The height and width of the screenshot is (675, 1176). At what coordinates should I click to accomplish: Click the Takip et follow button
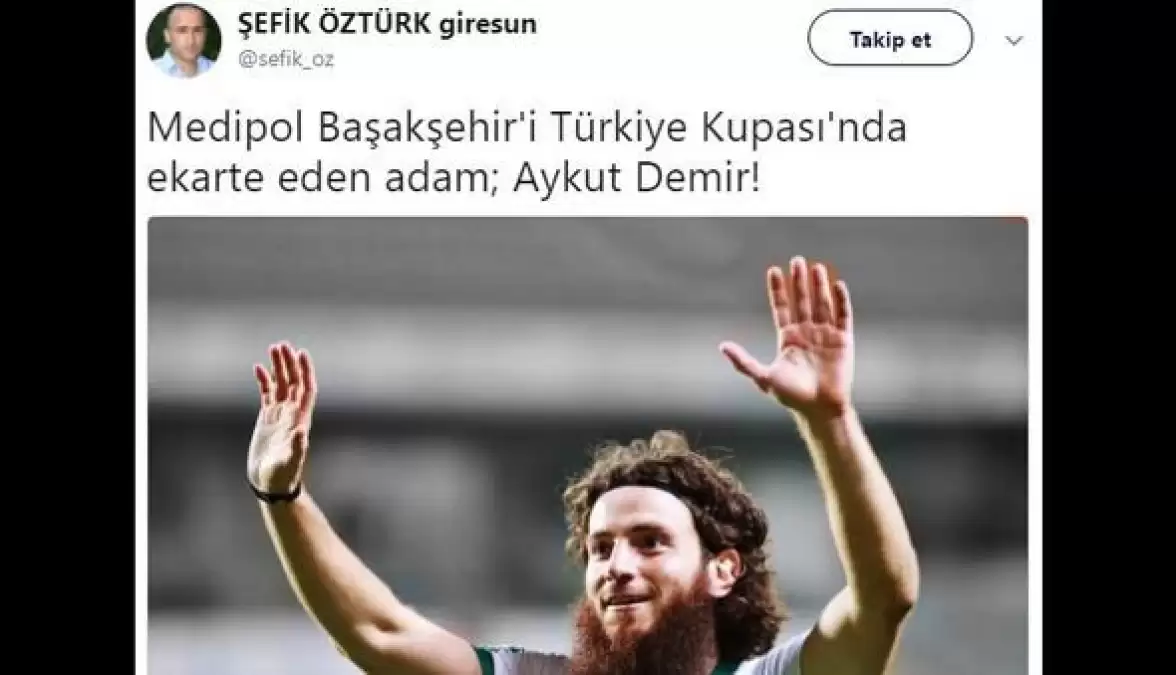[x=890, y=38]
